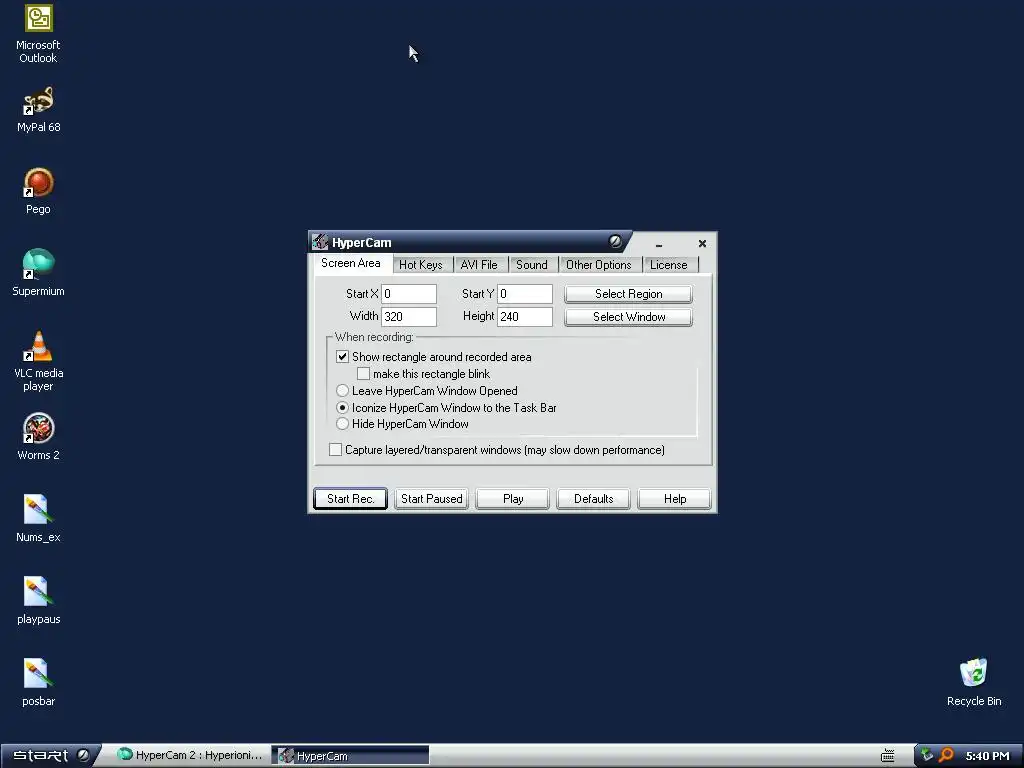Screen dimensions: 1024x768
Task: Switch to the Screen Area tab
Action: [x=351, y=263]
